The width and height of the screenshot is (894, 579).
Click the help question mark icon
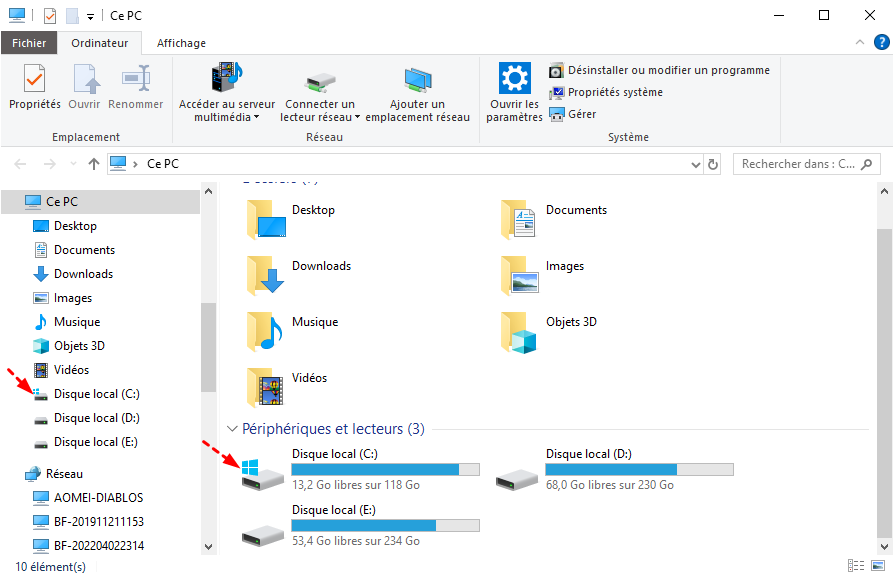coord(881,42)
